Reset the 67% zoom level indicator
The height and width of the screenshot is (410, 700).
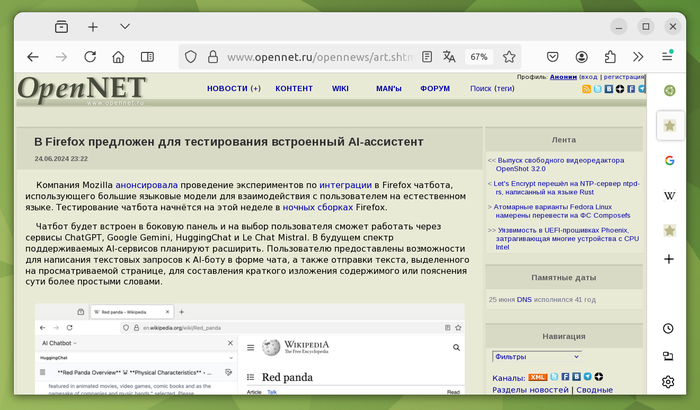[x=479, y=57]
